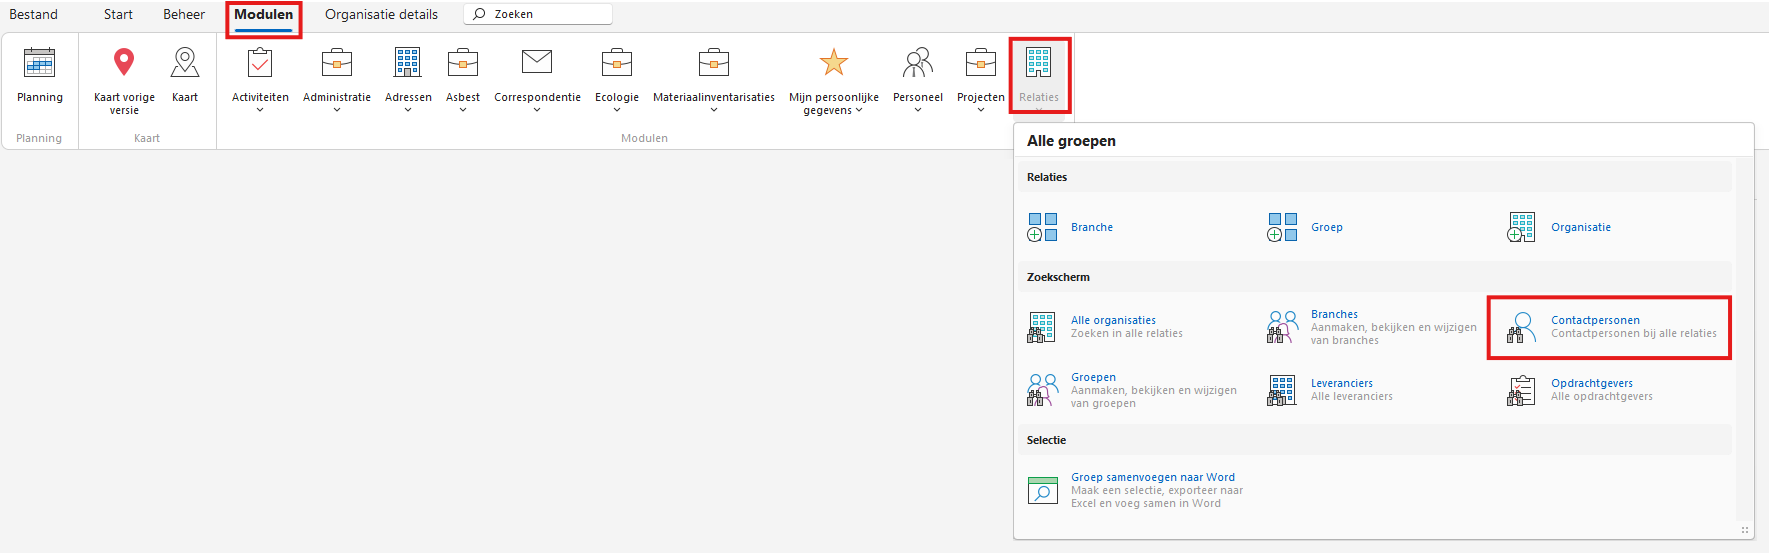Image resolution: width=1769 pixels, height=553 pixels.
Task: Open the Planning calendar icon
Action: click(x=40, y=63)
